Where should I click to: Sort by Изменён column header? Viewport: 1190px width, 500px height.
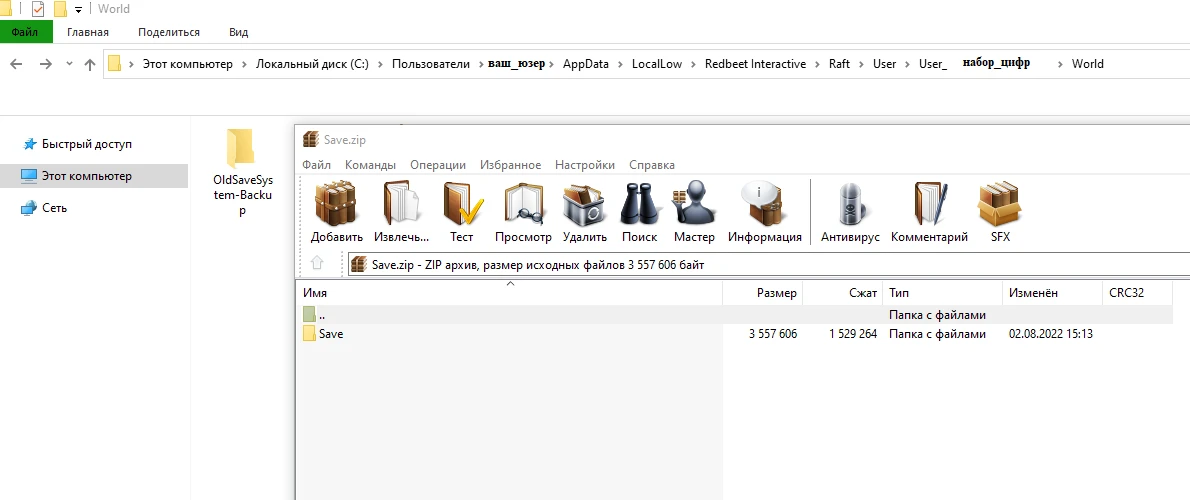(x=1052, y=293)
